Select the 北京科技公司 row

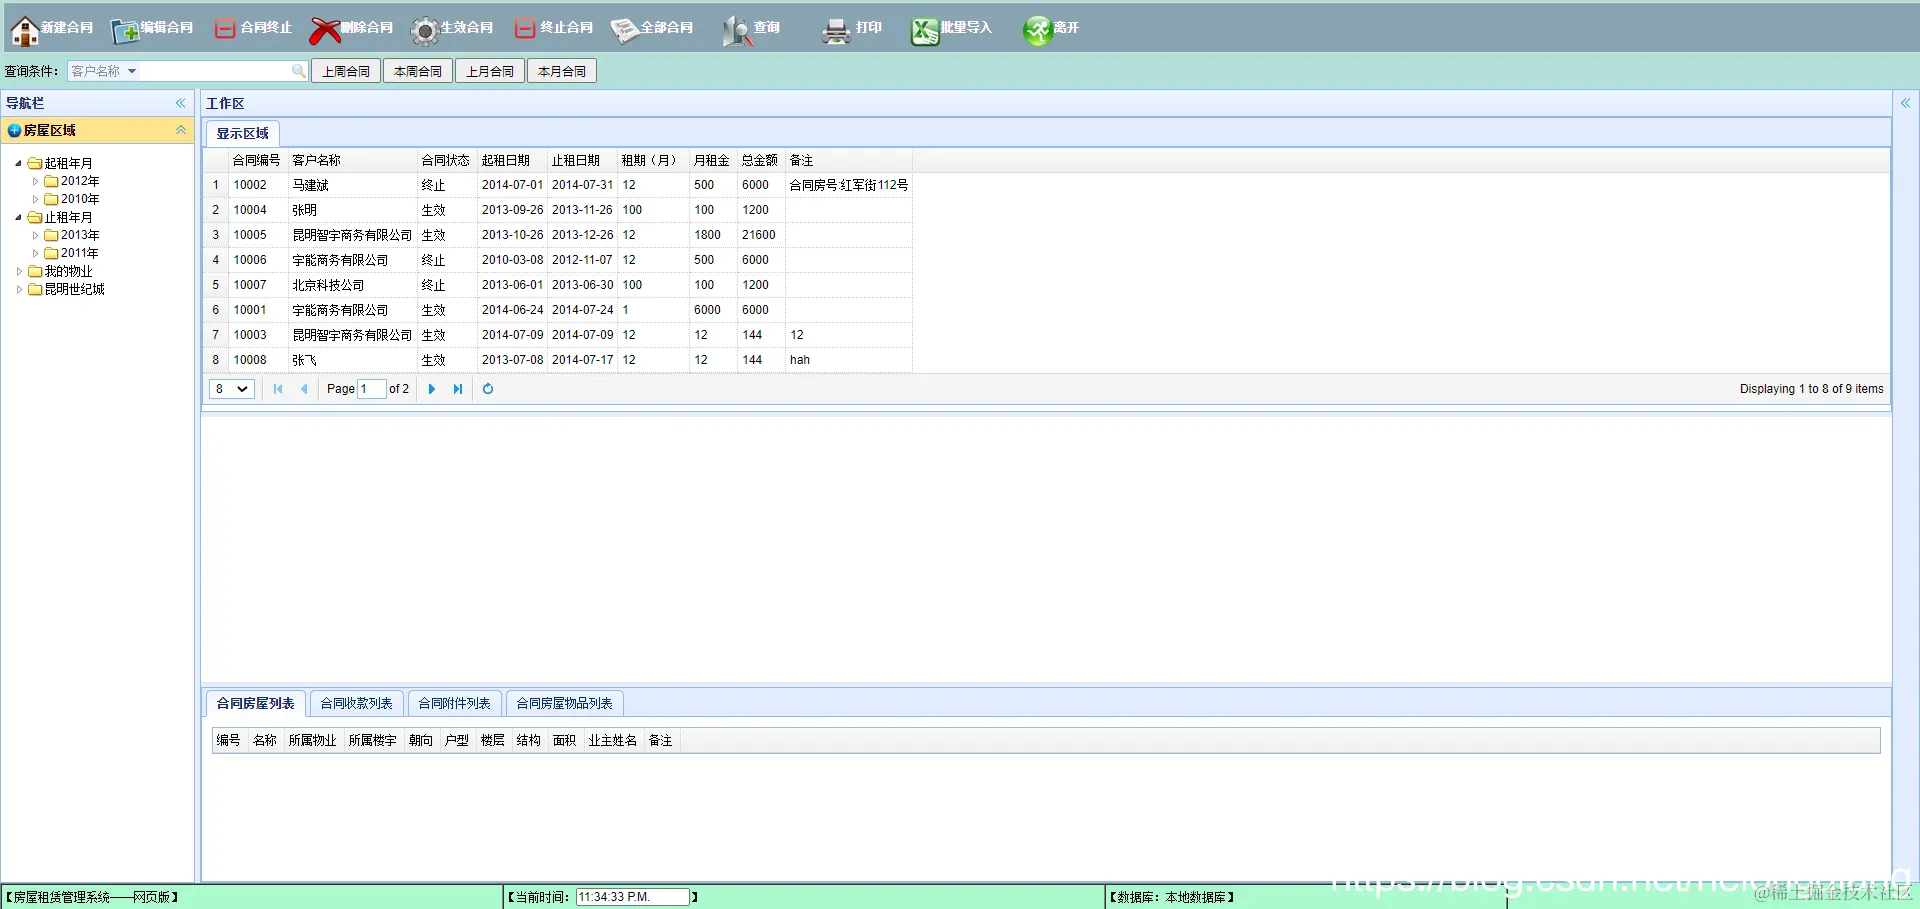point(558,285)
